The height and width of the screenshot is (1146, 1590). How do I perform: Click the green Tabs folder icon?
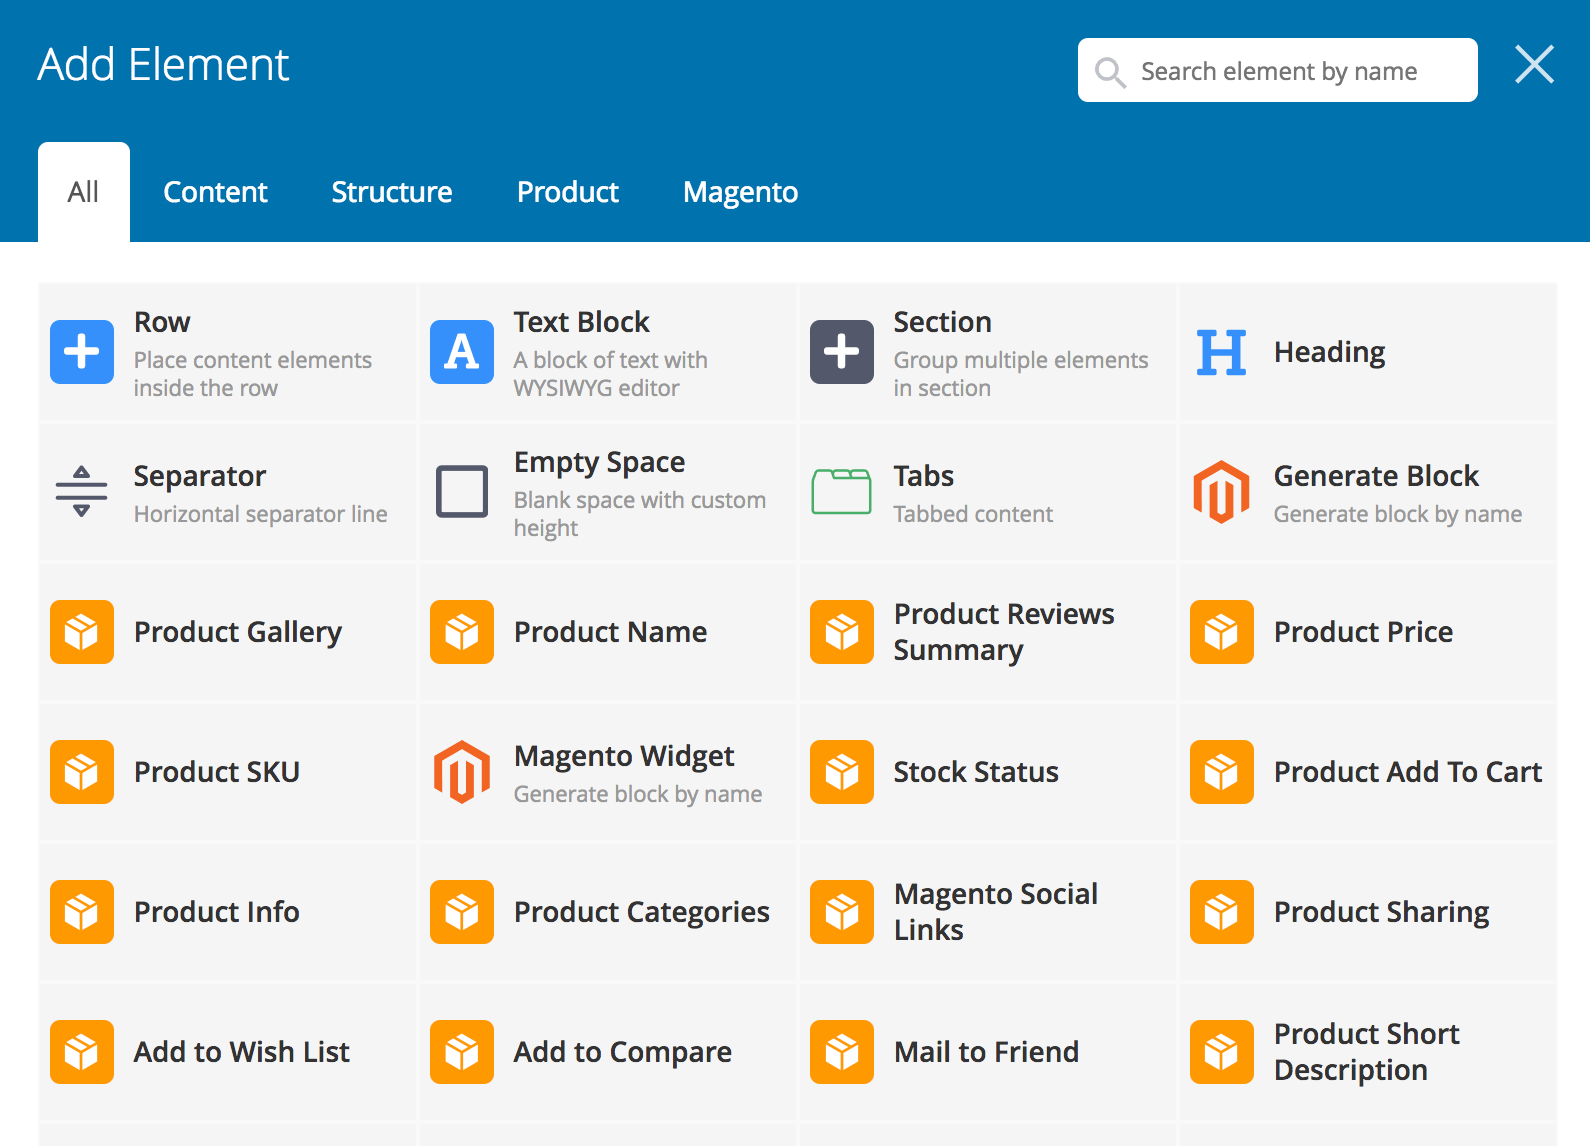842,492
